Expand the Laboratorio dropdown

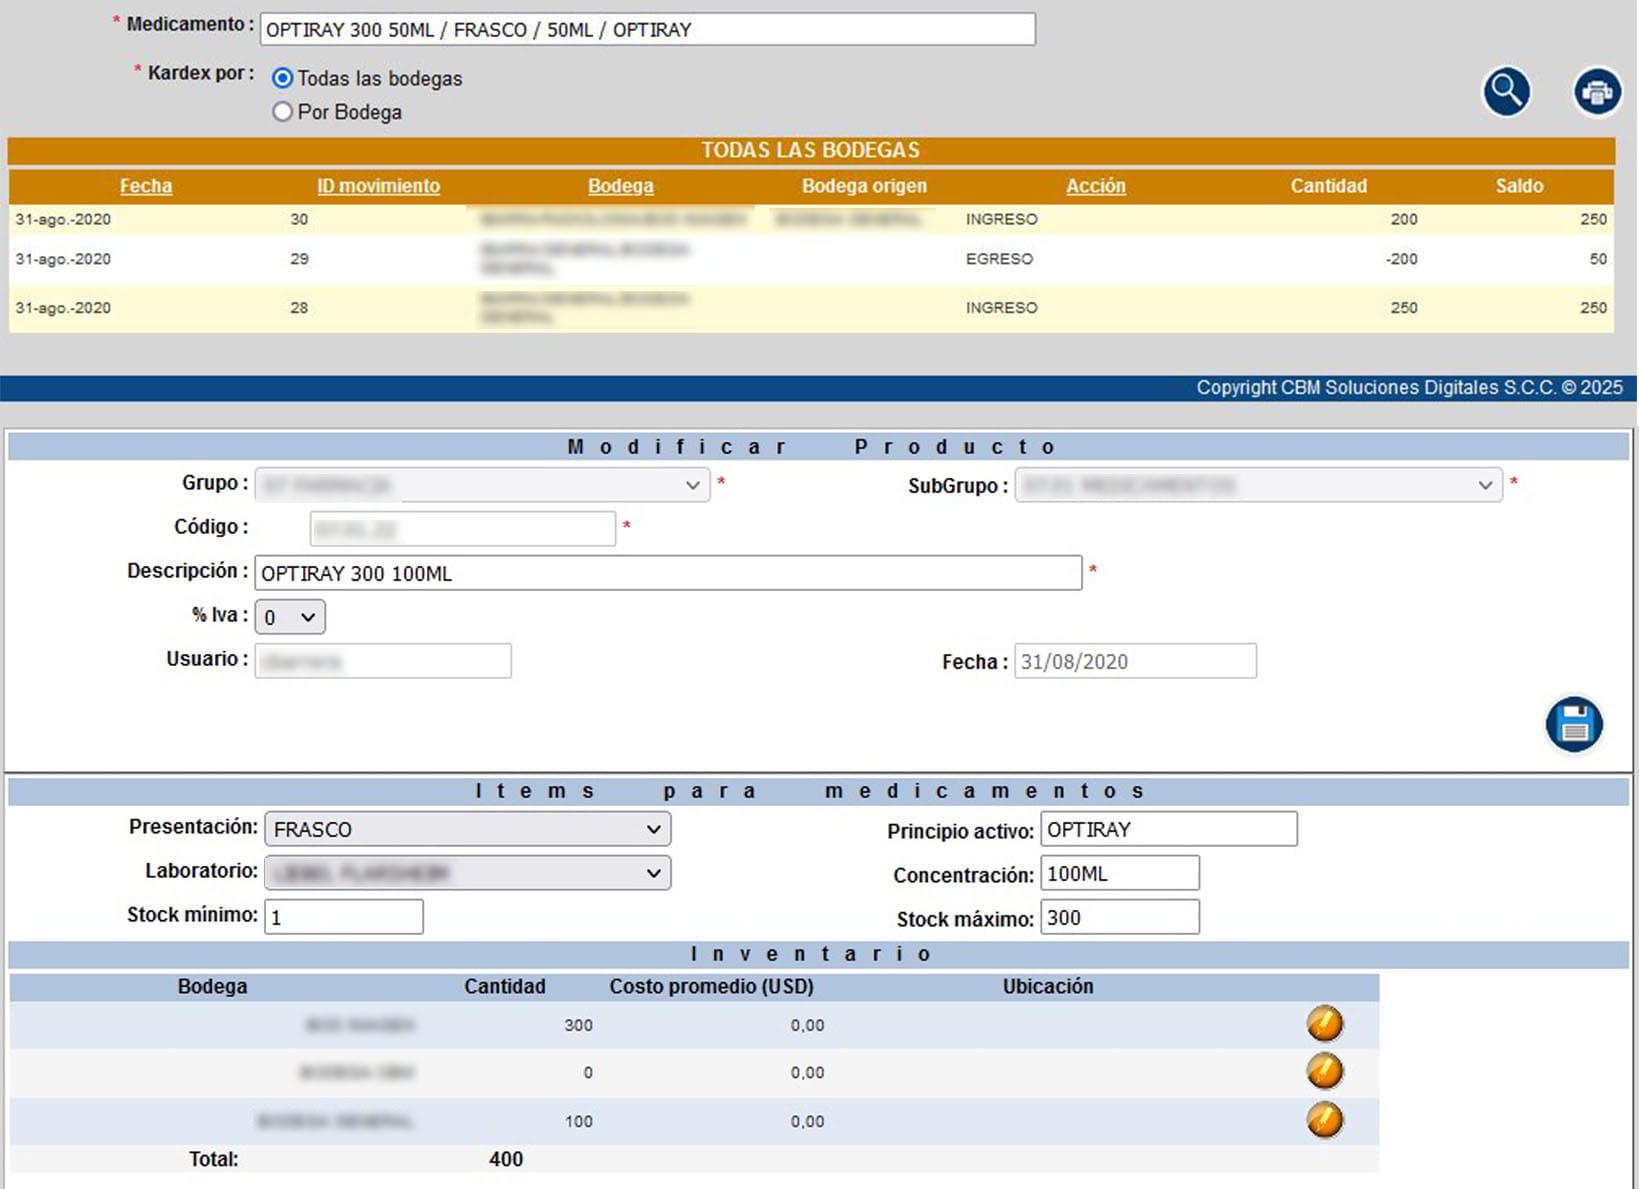tap(467, 873)
